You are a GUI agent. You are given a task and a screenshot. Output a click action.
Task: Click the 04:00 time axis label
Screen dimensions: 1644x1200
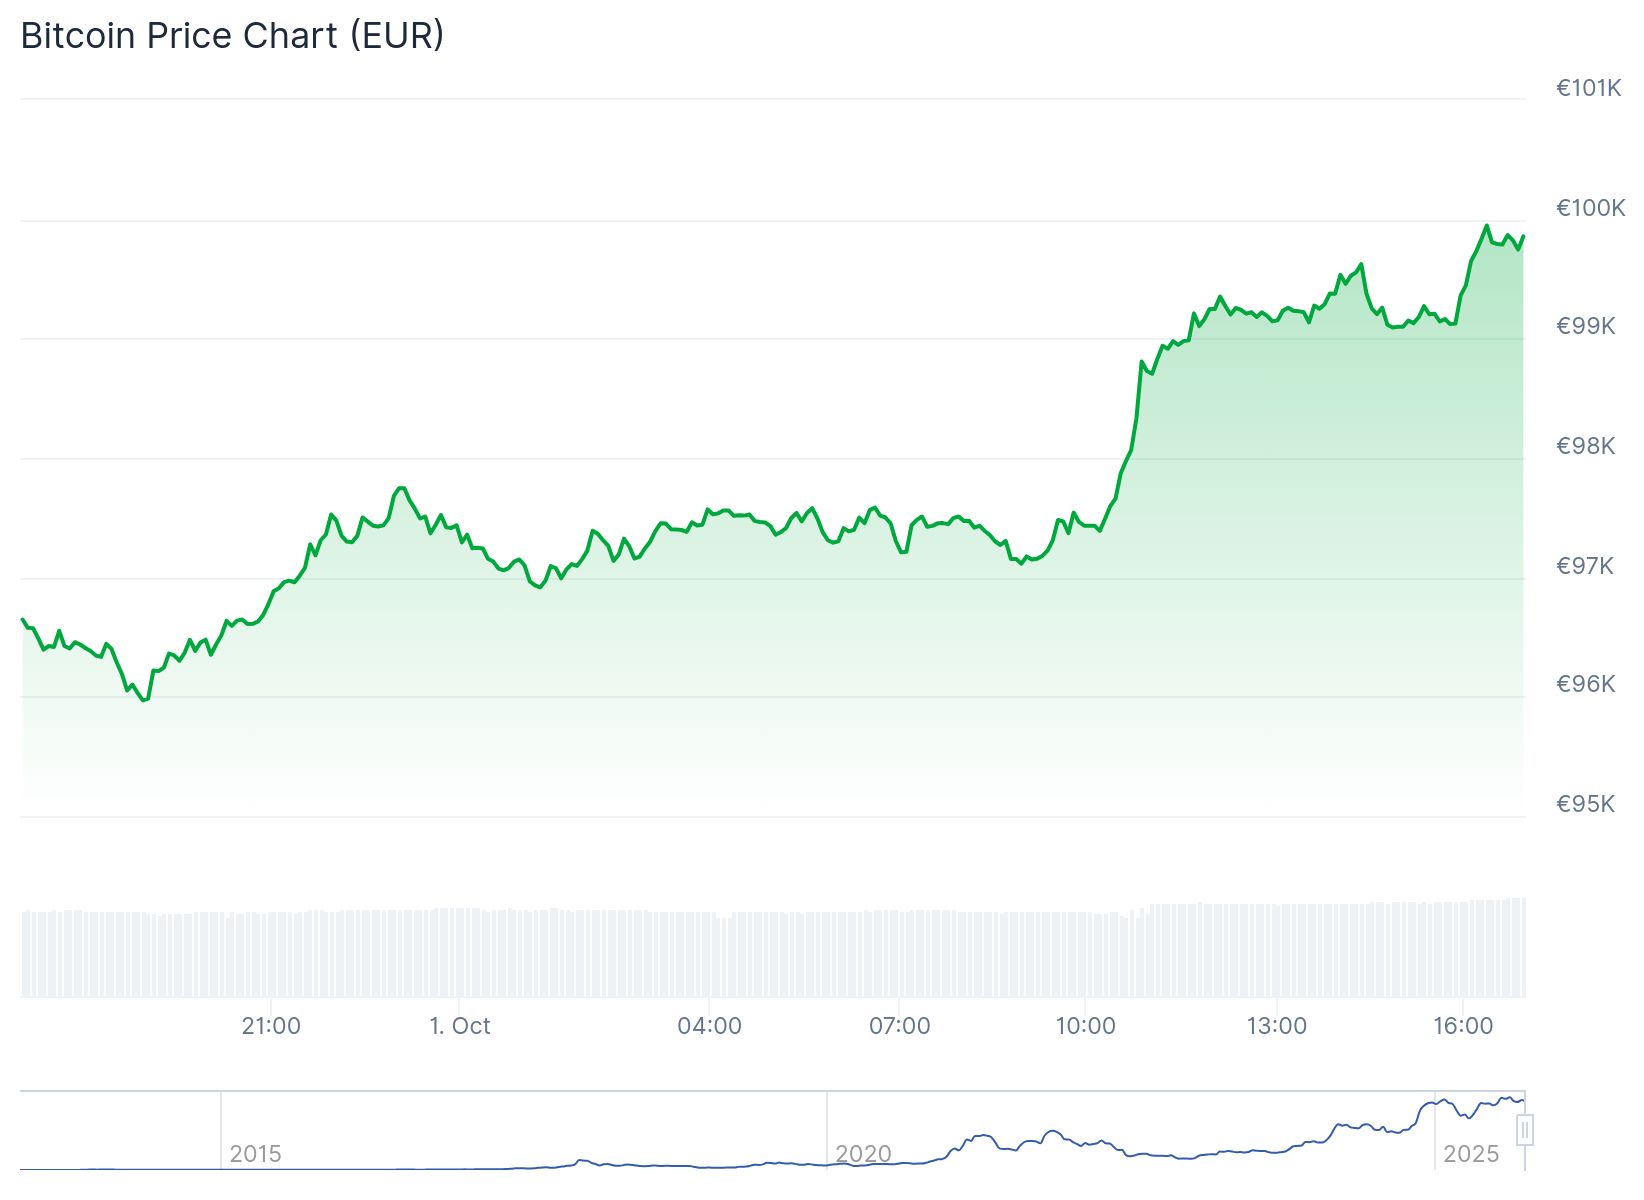click(709, 1026)
